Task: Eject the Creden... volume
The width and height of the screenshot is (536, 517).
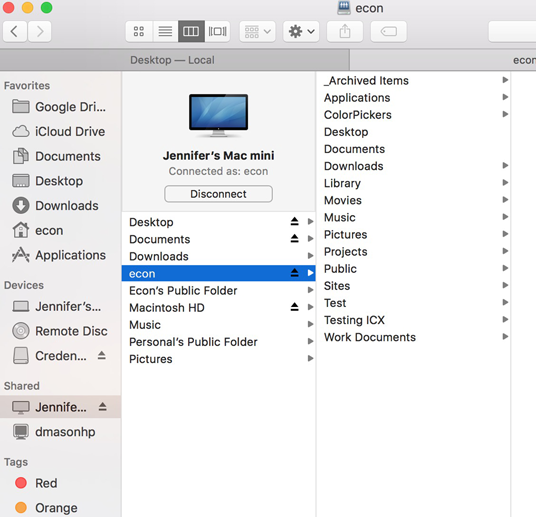Action: [x=102, y=355]
